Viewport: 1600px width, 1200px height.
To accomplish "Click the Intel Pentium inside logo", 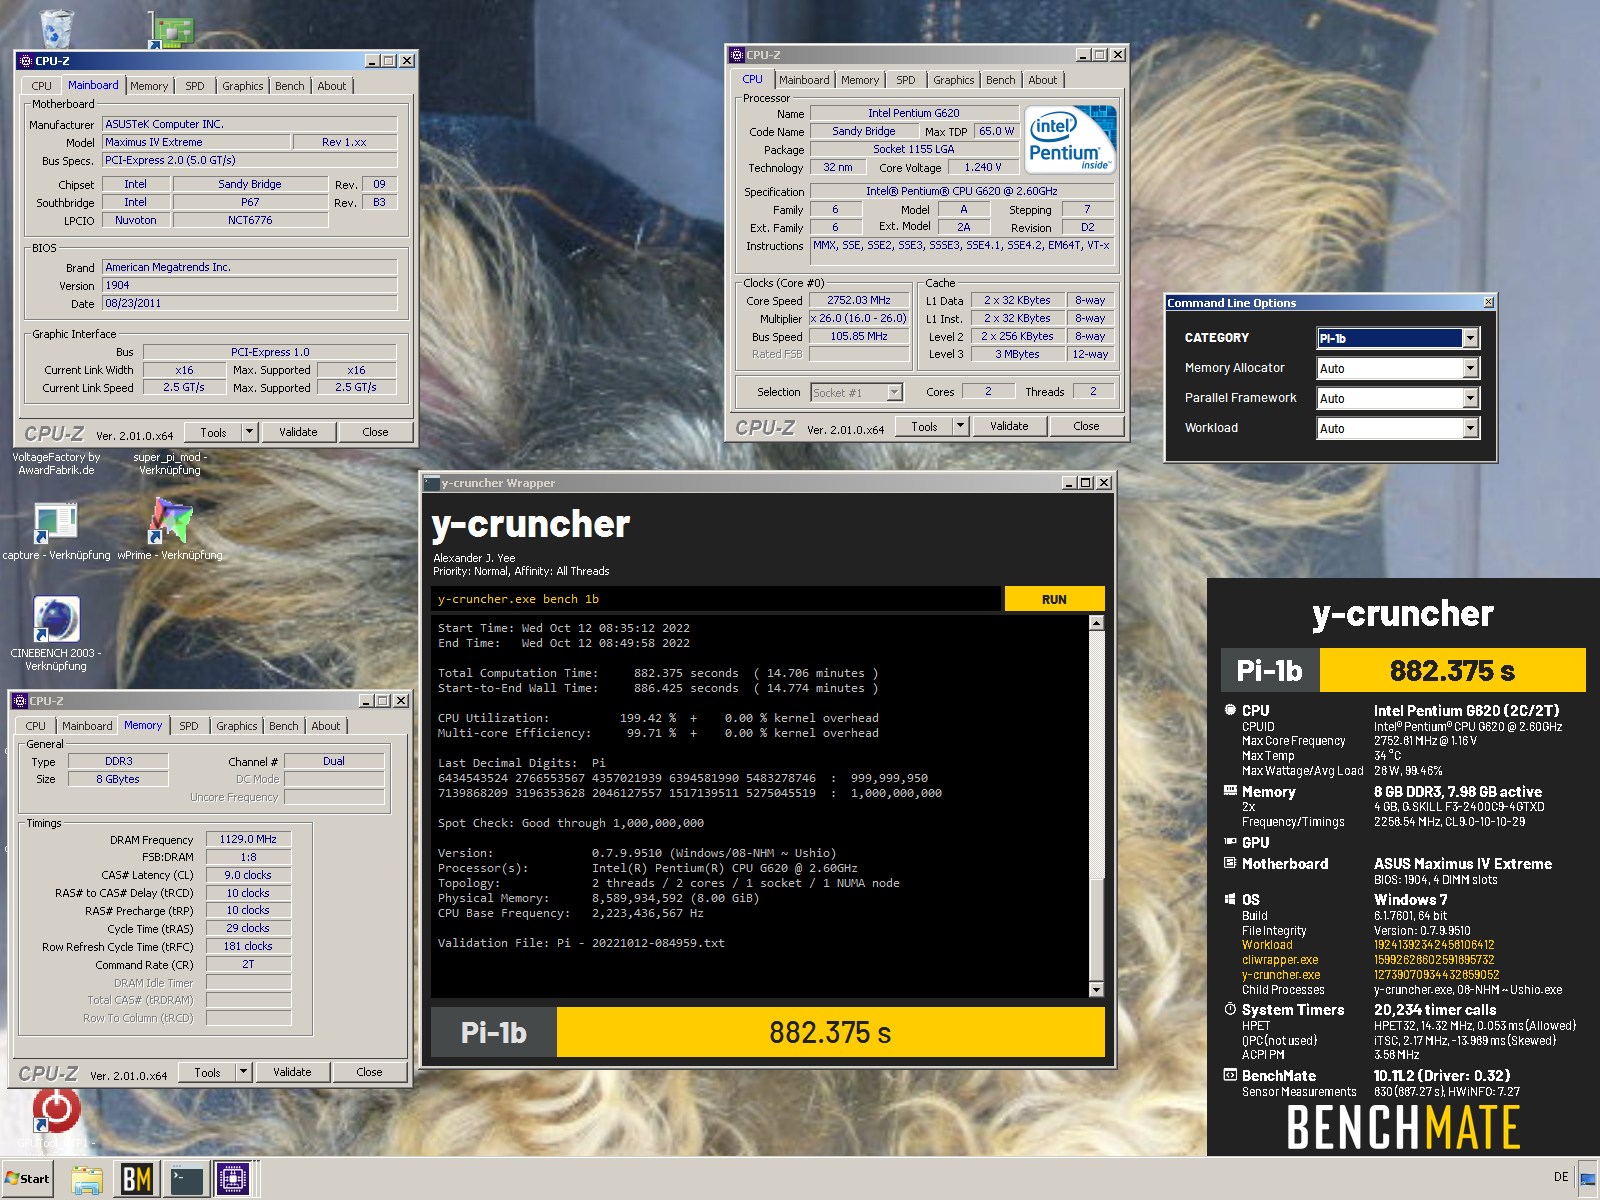I will coord(1071,140).
